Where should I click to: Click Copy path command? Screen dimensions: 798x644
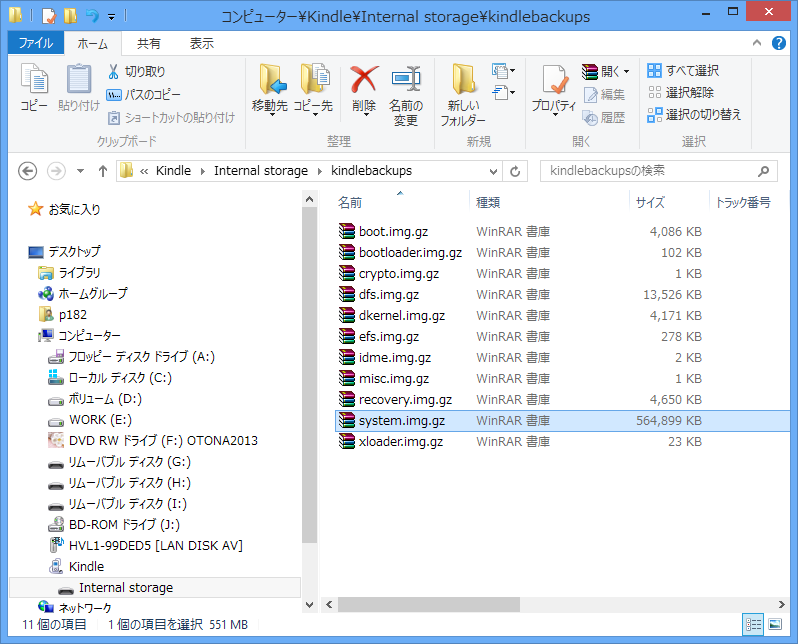pyautogui.click(x=143, y=95)
